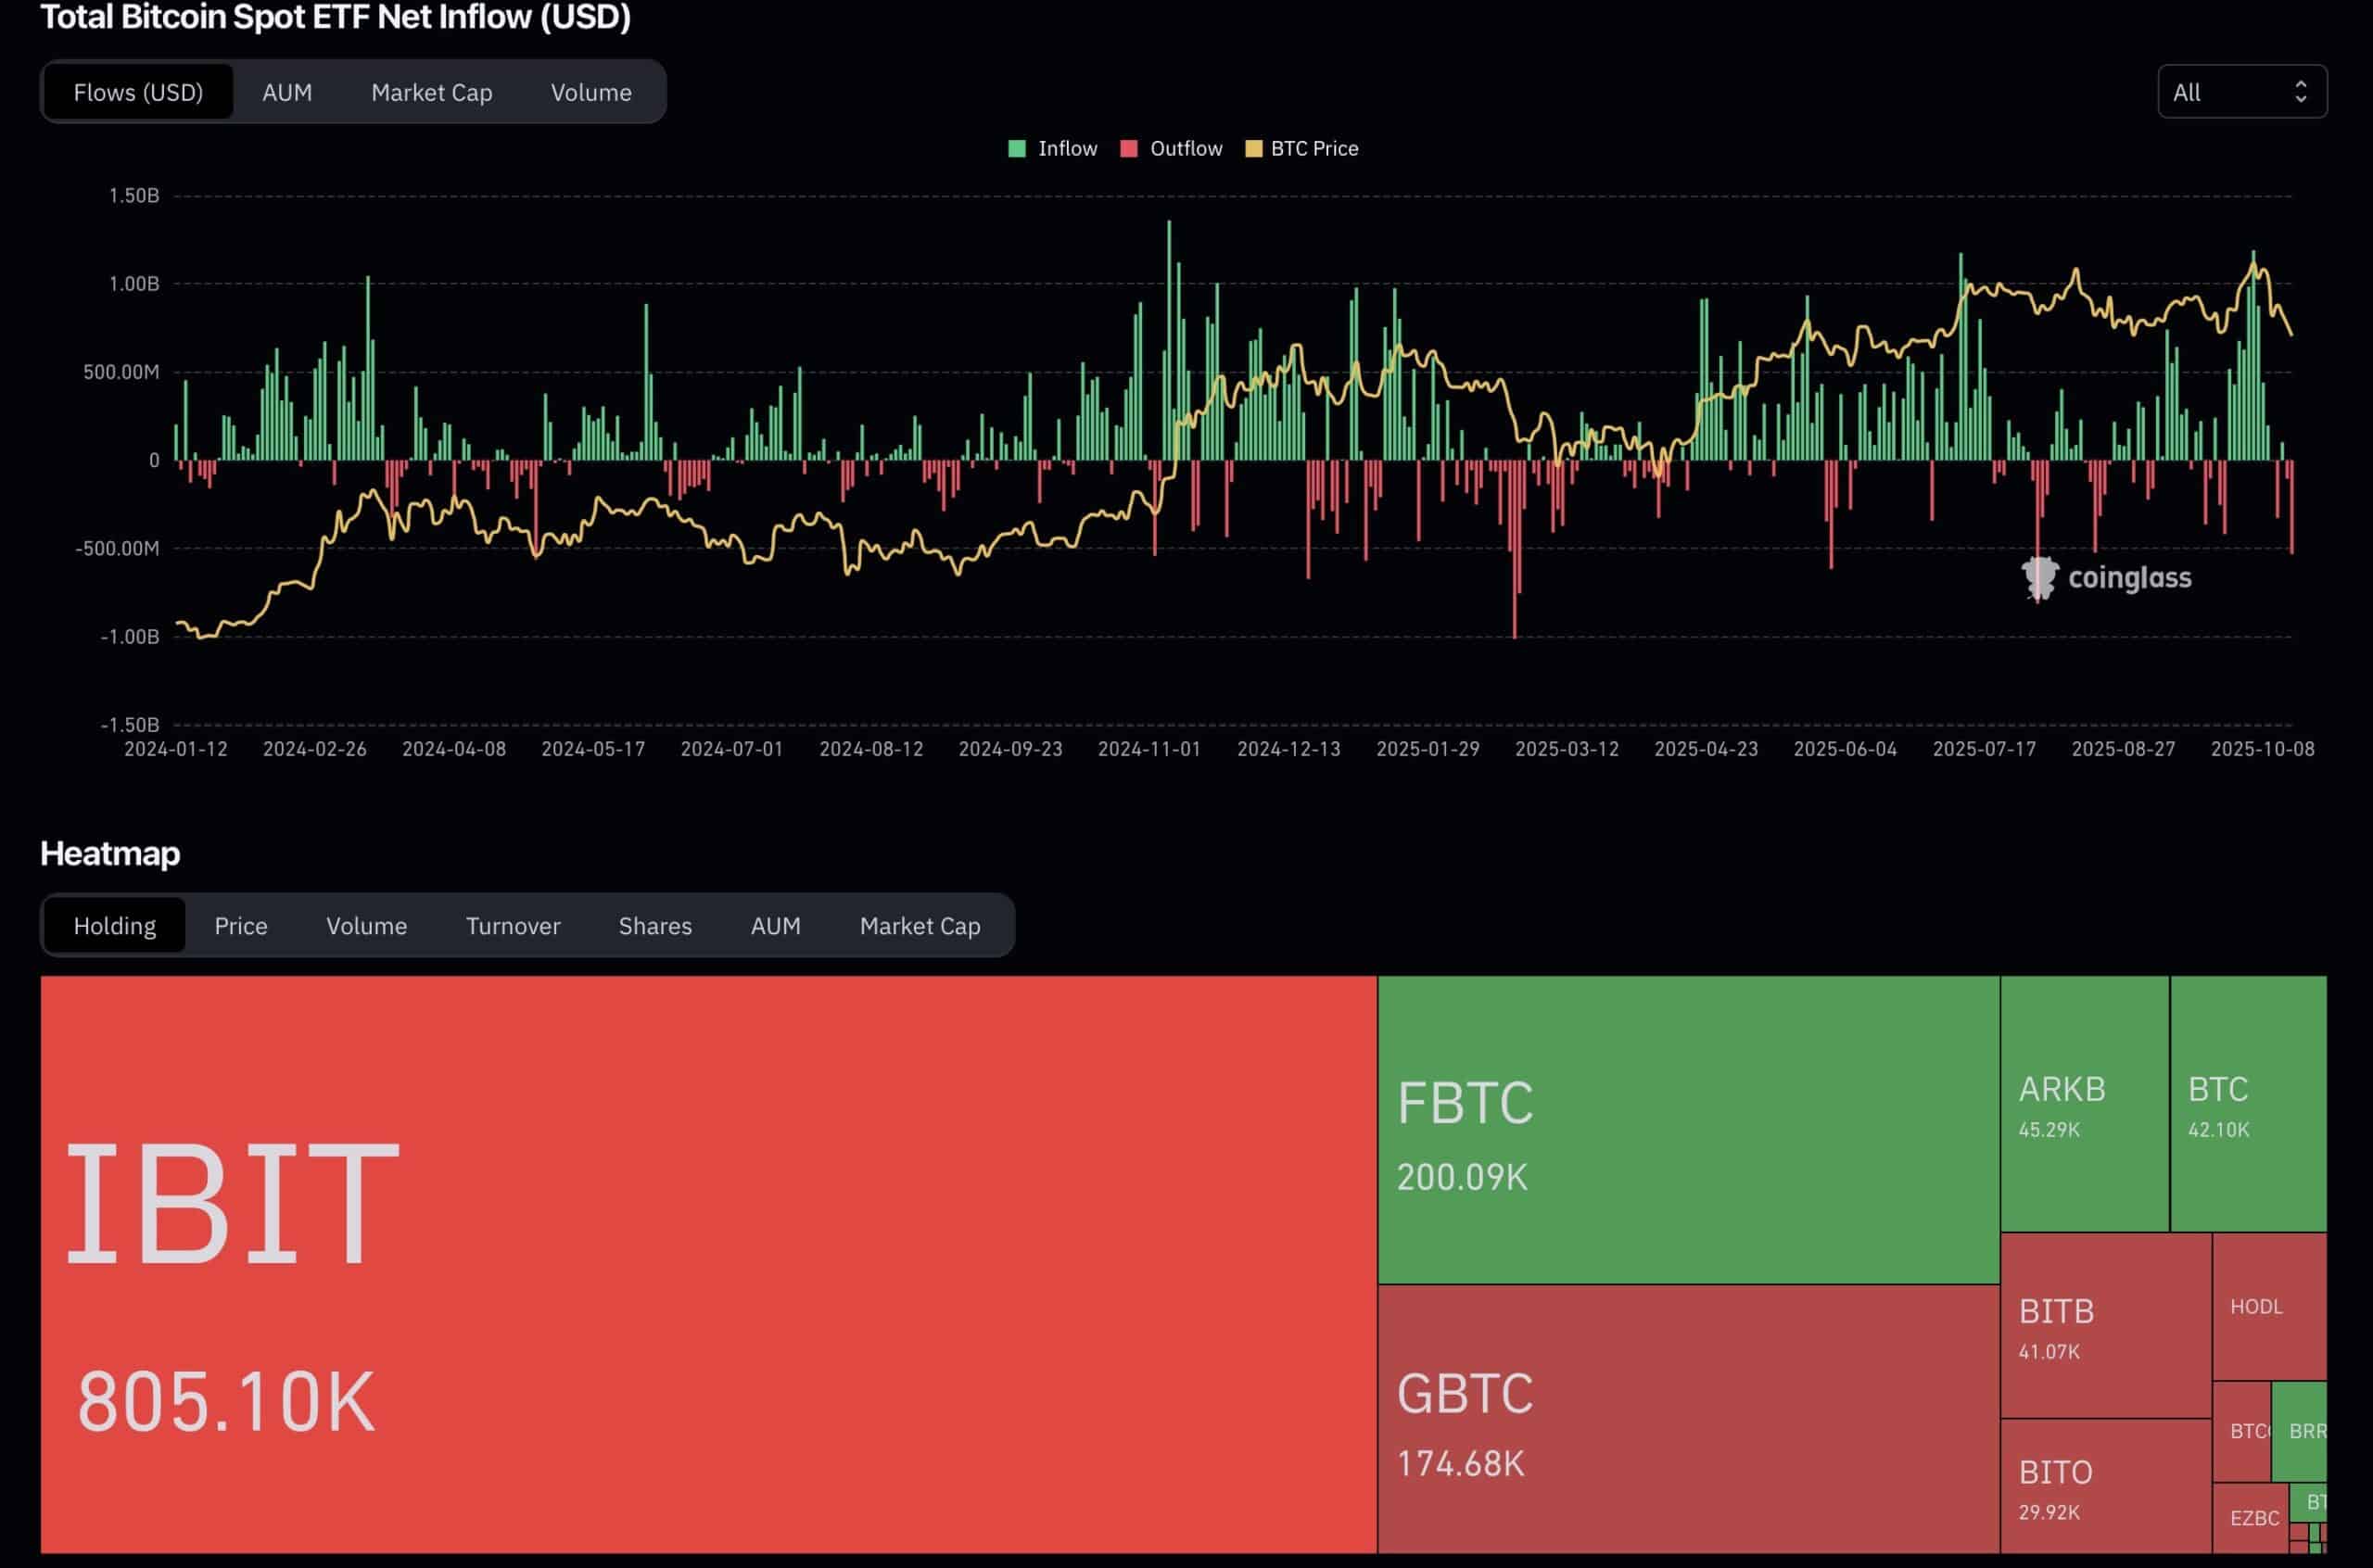The width and height of the screenshot is (2373, 1568).
Task: Toggle the BTC Price legend series
Action: point(1313,149)
